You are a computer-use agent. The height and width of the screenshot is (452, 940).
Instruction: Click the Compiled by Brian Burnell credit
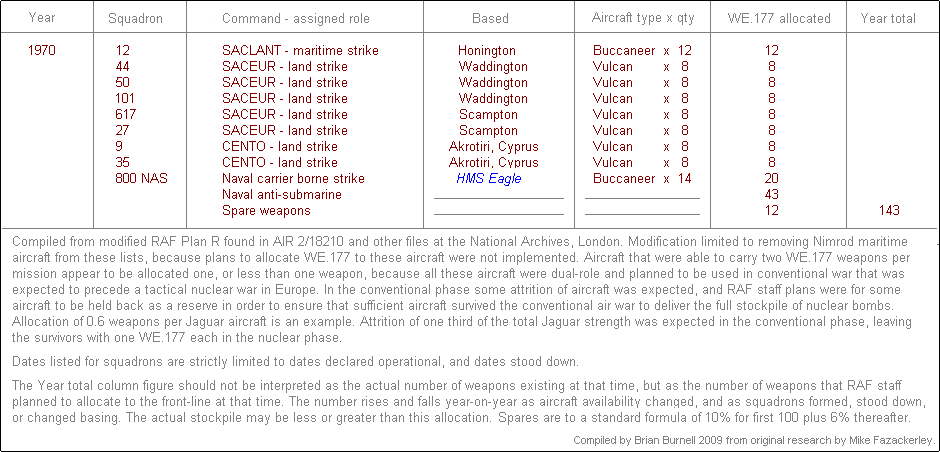point(755,440)
